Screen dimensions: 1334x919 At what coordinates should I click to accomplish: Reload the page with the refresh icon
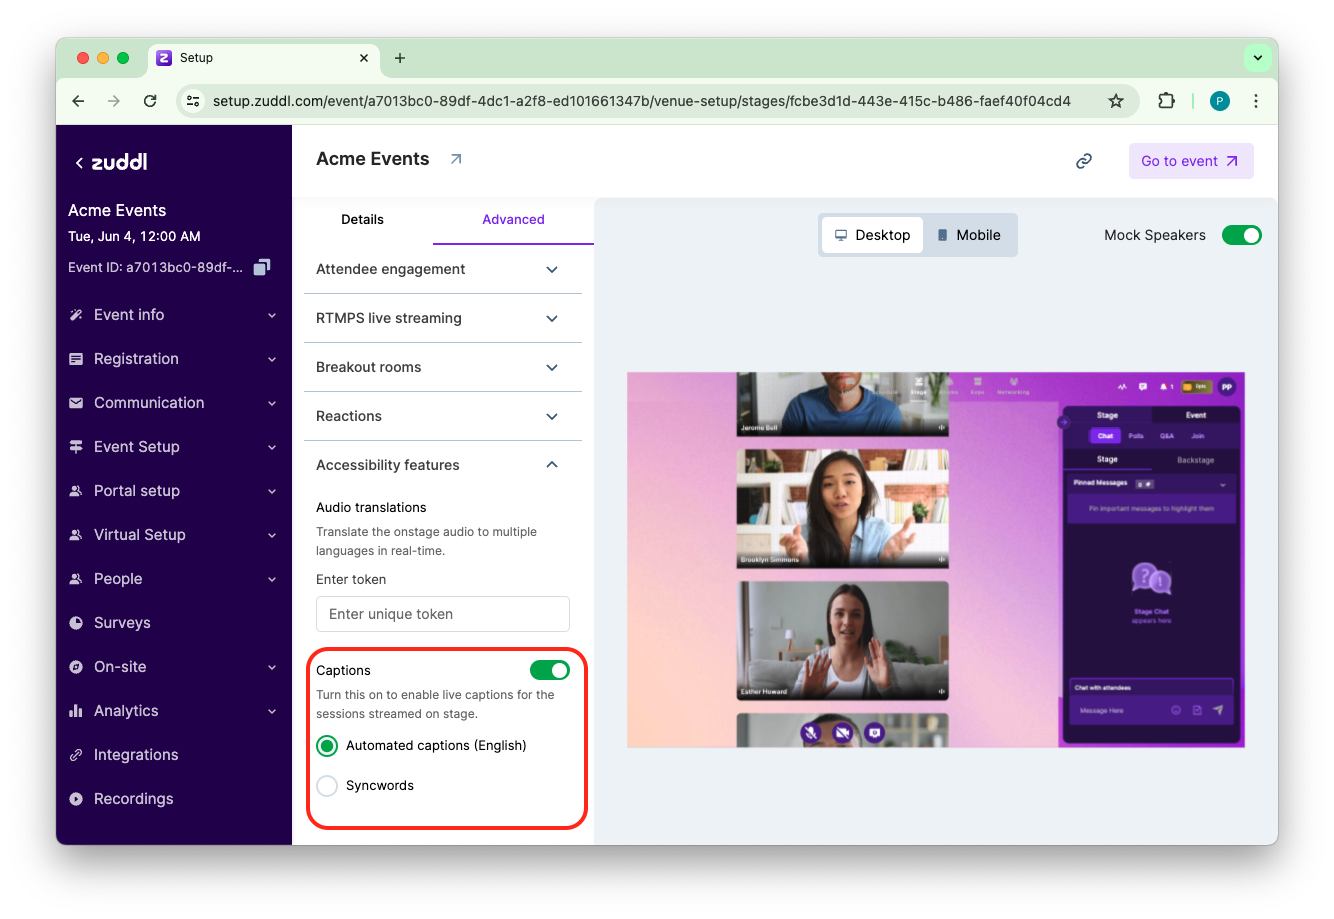coord(150,101)
